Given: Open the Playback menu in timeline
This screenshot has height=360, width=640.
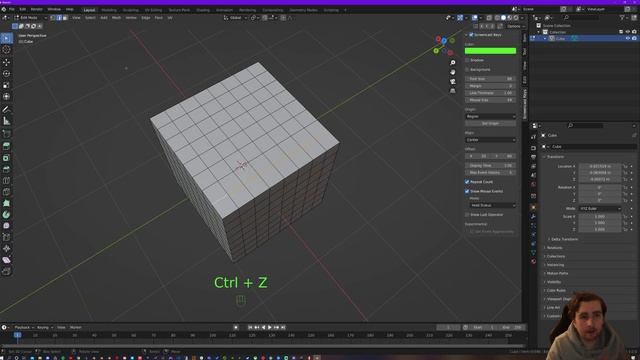Looking at the screenshot, I should click(x=23, y=327).
